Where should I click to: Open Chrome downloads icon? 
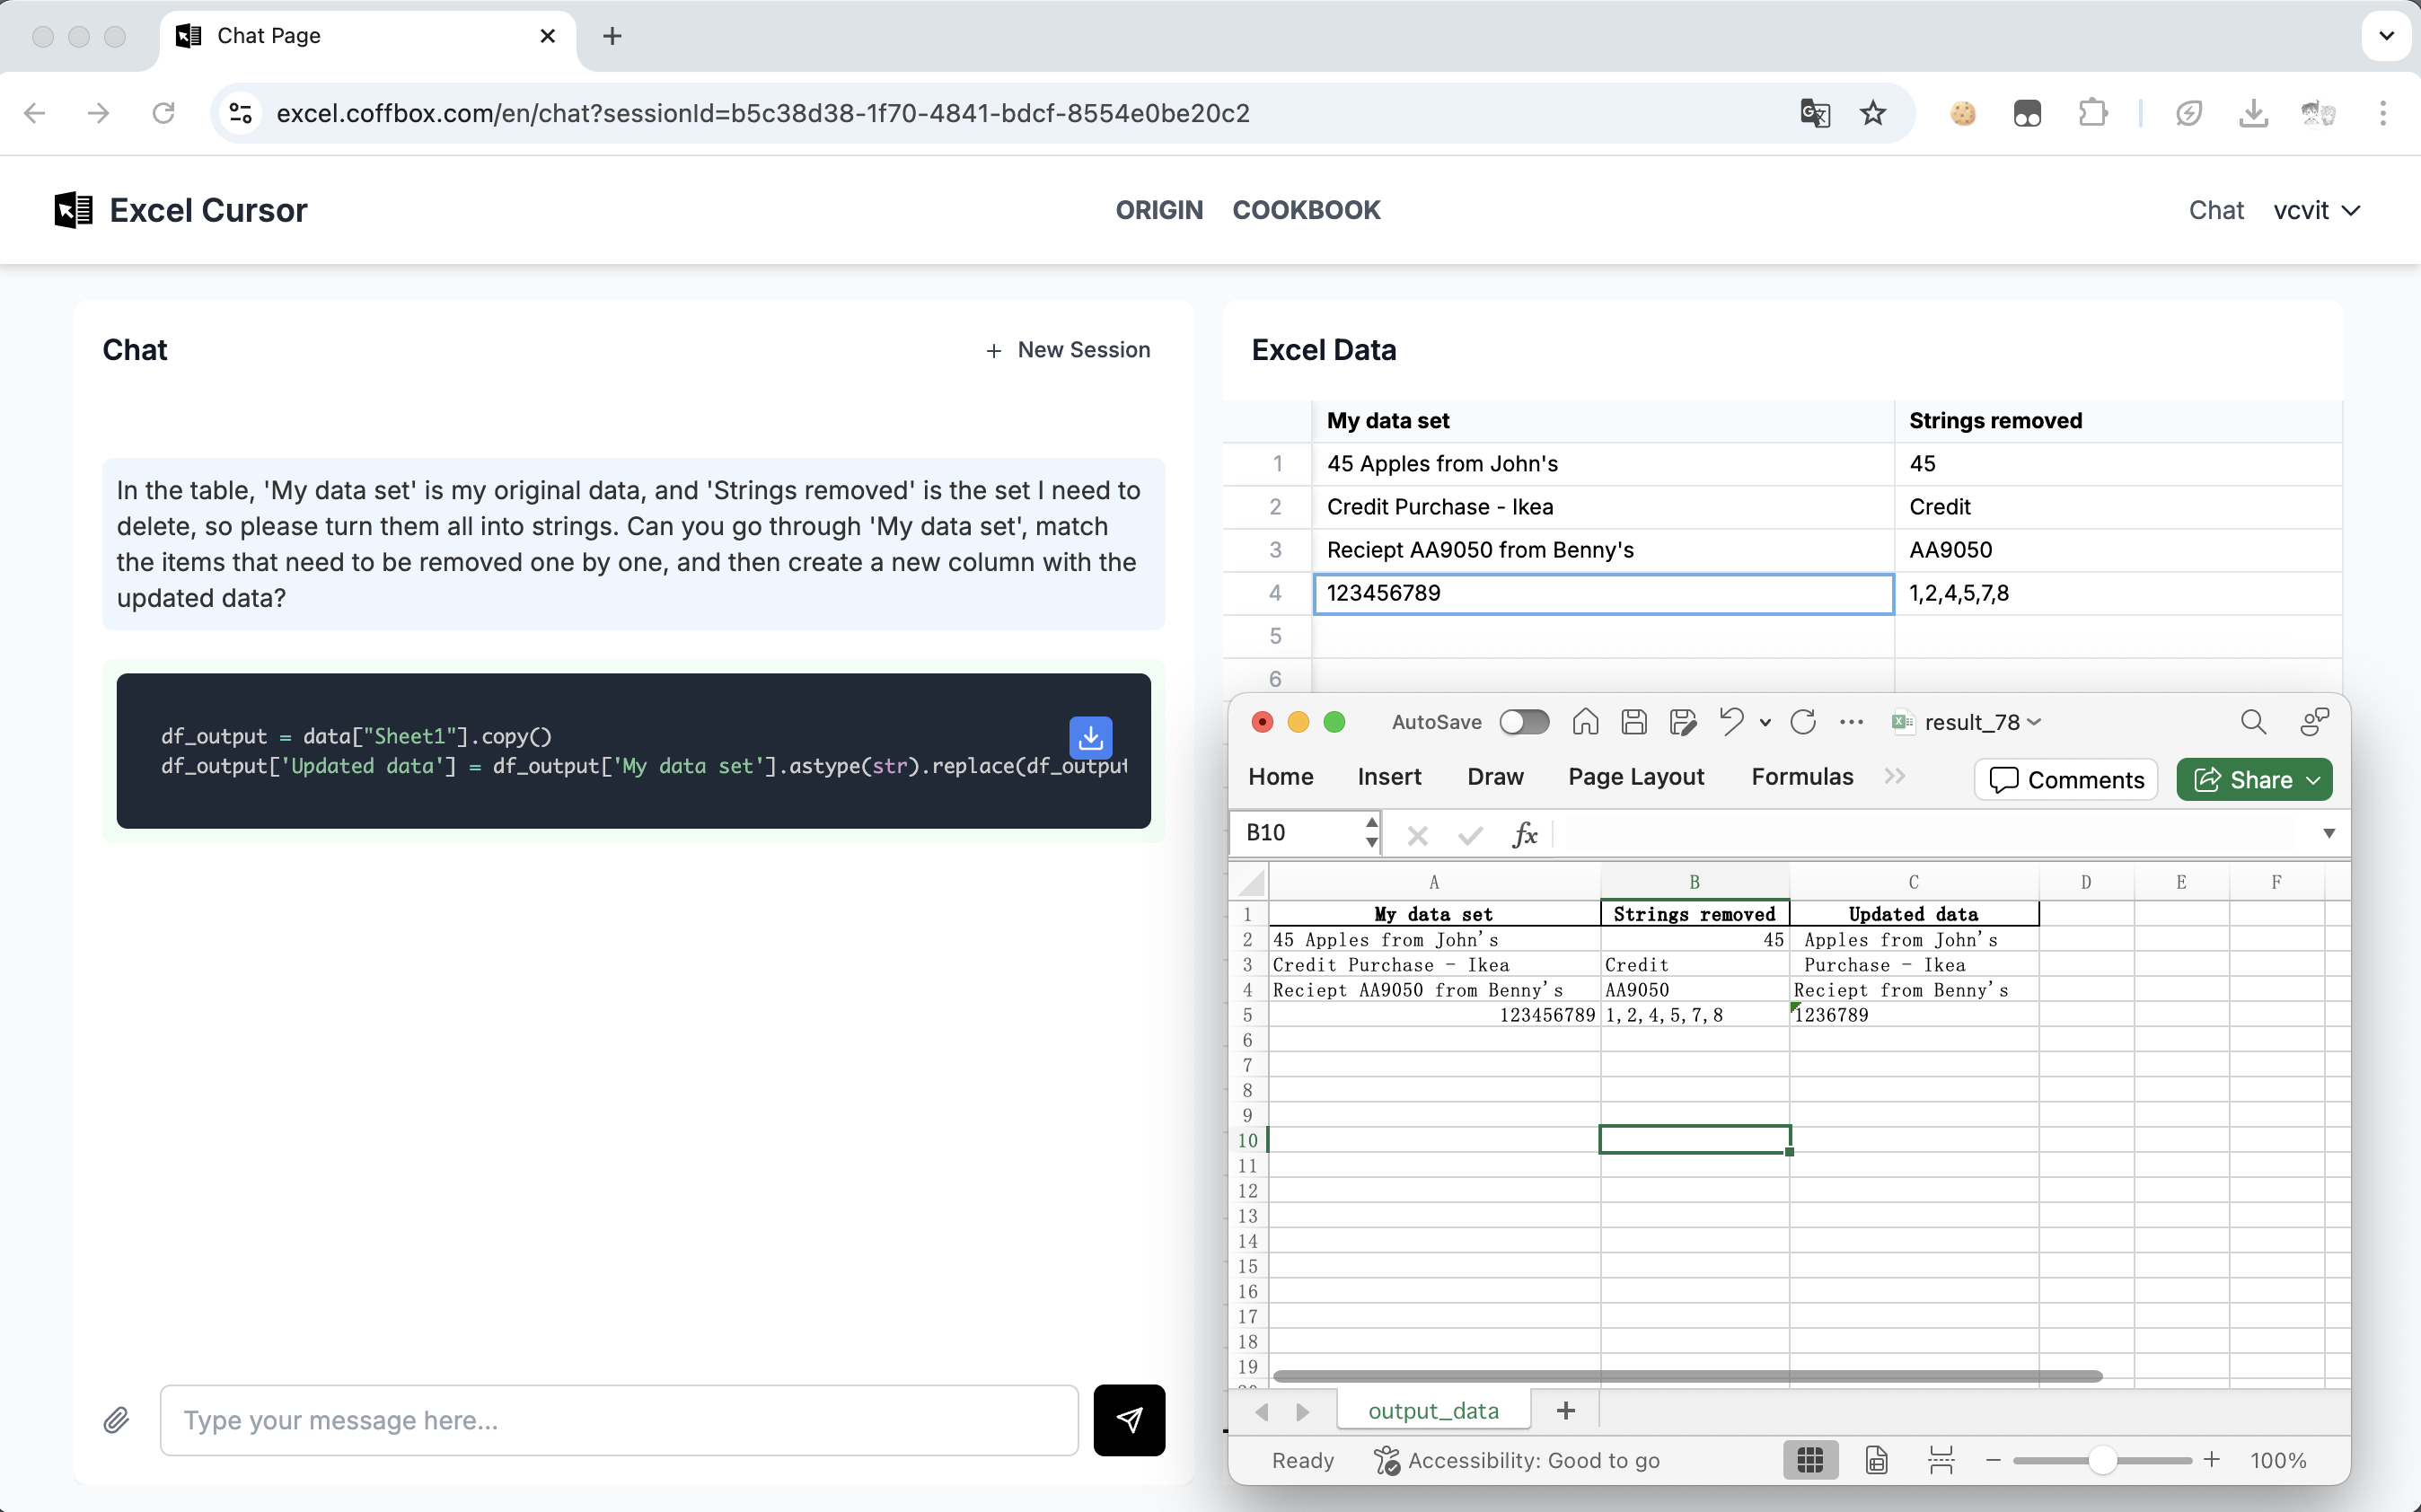coord(2253,113)
